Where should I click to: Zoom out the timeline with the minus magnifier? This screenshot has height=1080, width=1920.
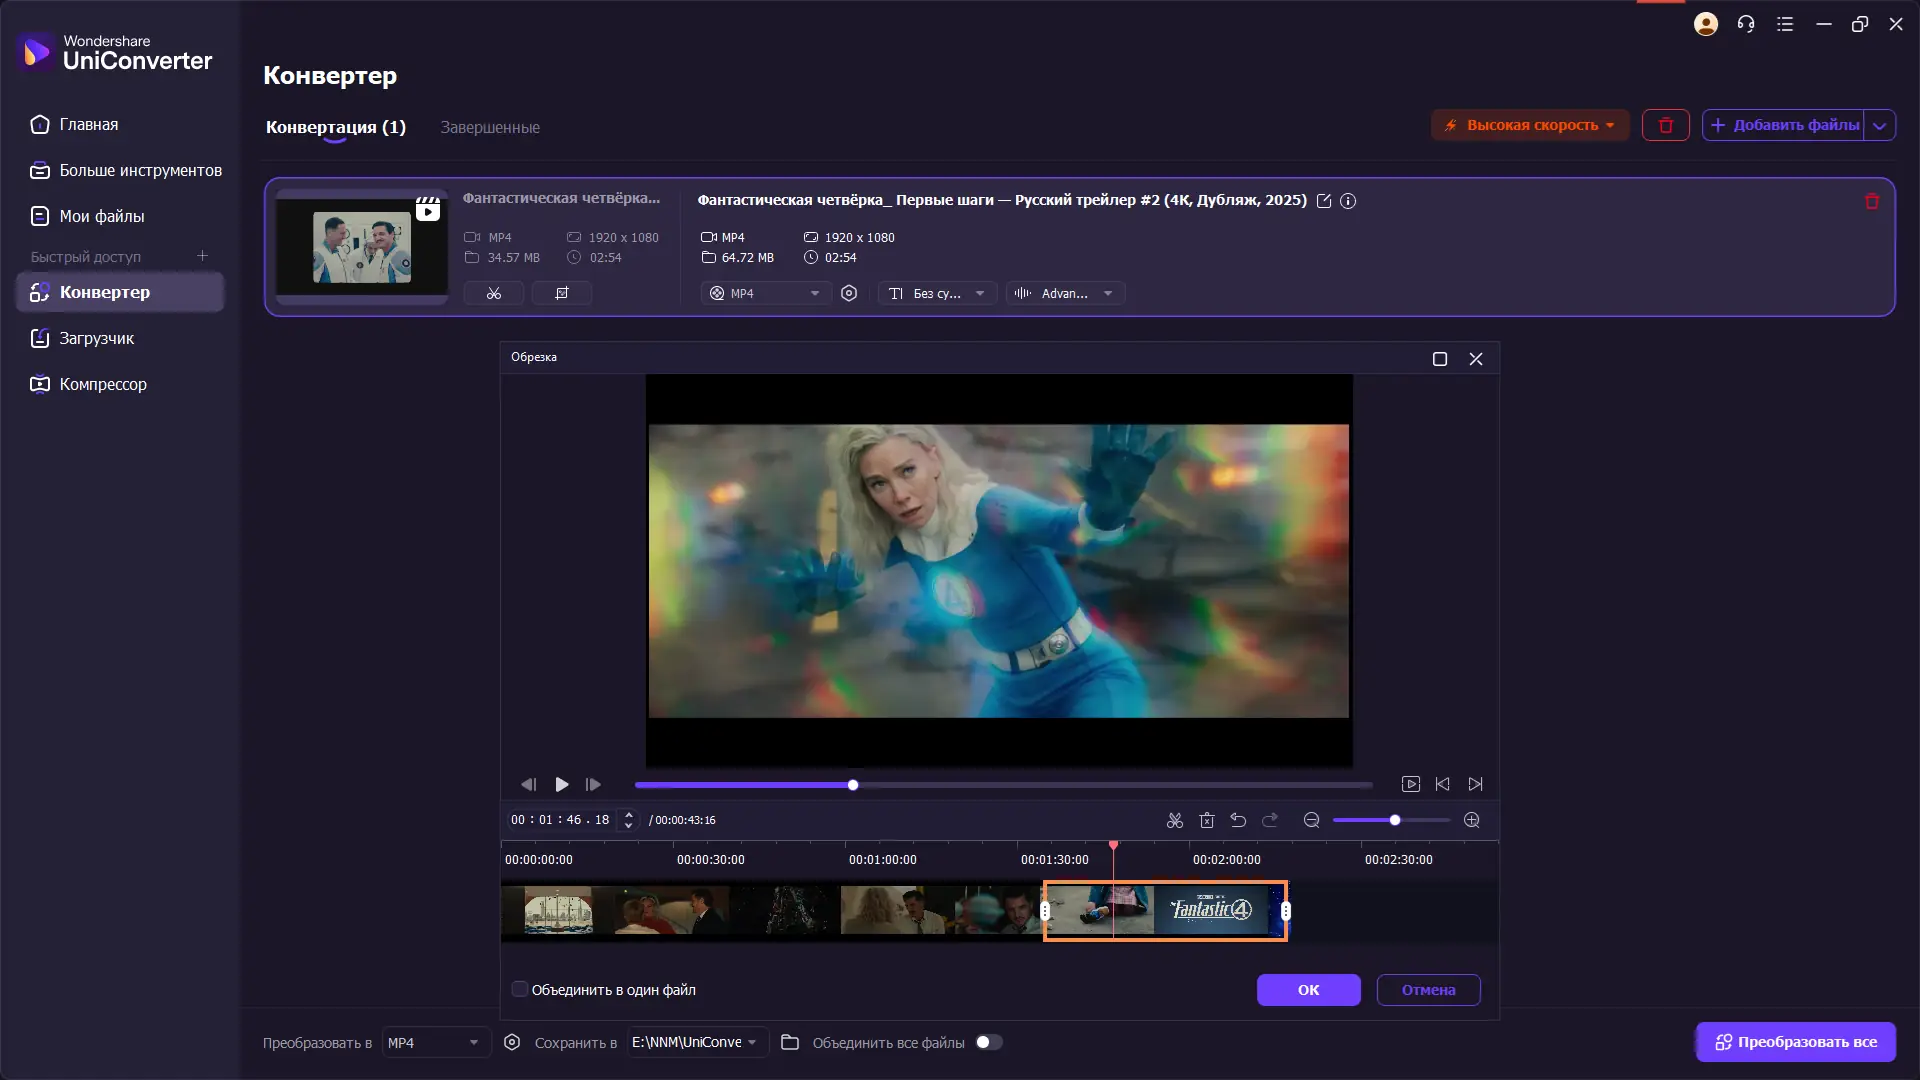[1312, 820]
